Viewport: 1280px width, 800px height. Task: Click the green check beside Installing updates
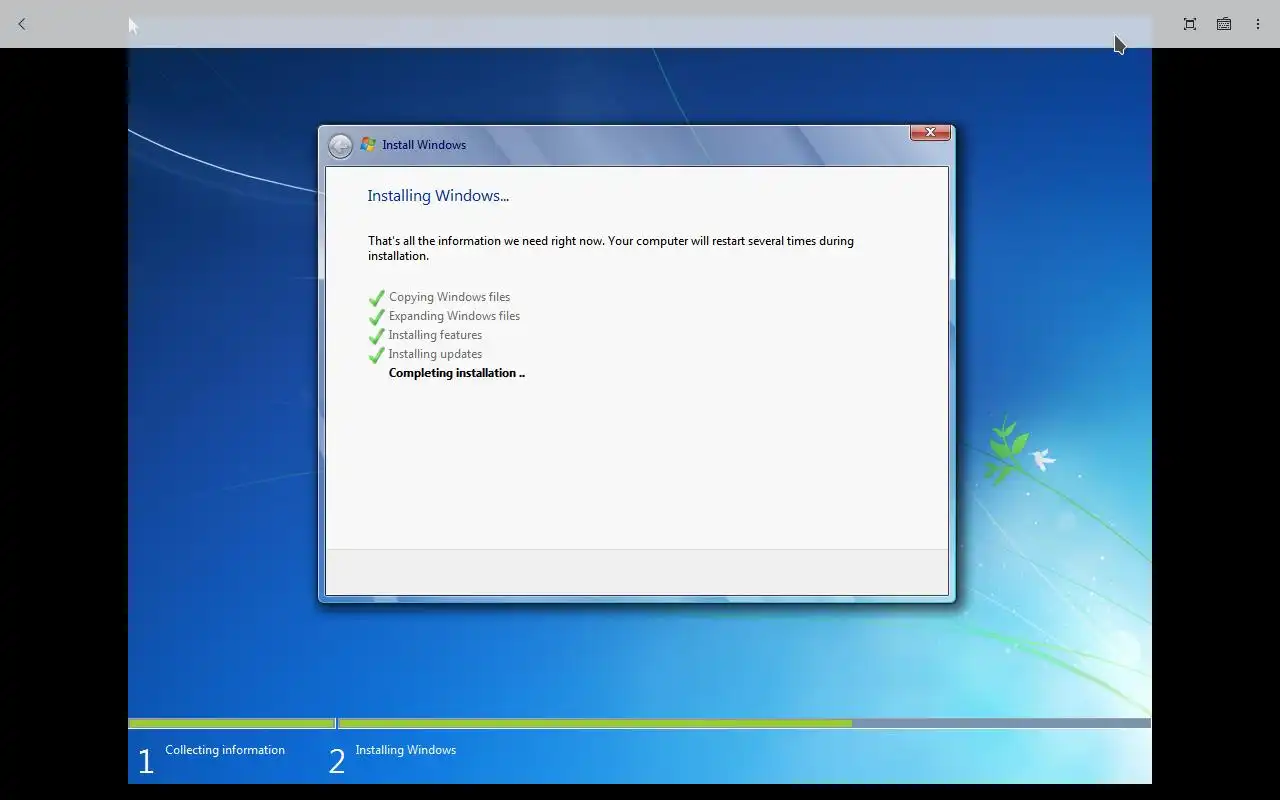click(377, 355)
